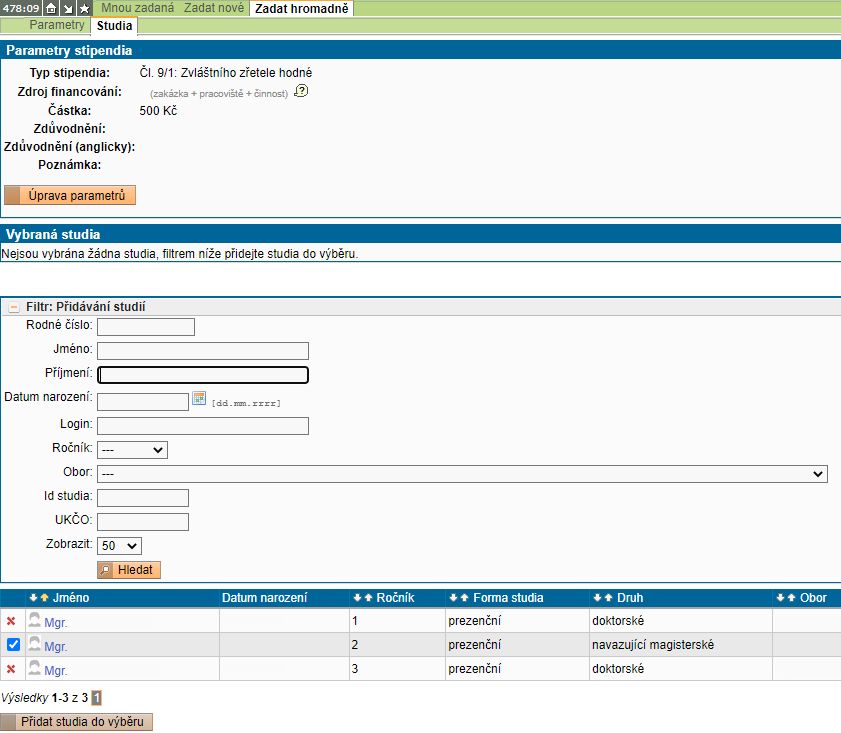The image size is (841, 733).
Task: Collapse the Filtr: Přidávání studií section
Action: [x=14, y=307]
